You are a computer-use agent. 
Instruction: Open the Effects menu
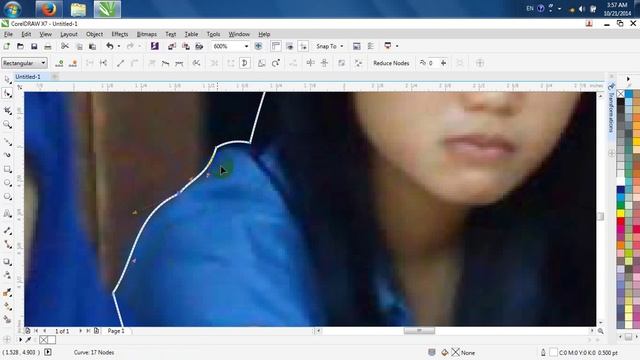120,34
